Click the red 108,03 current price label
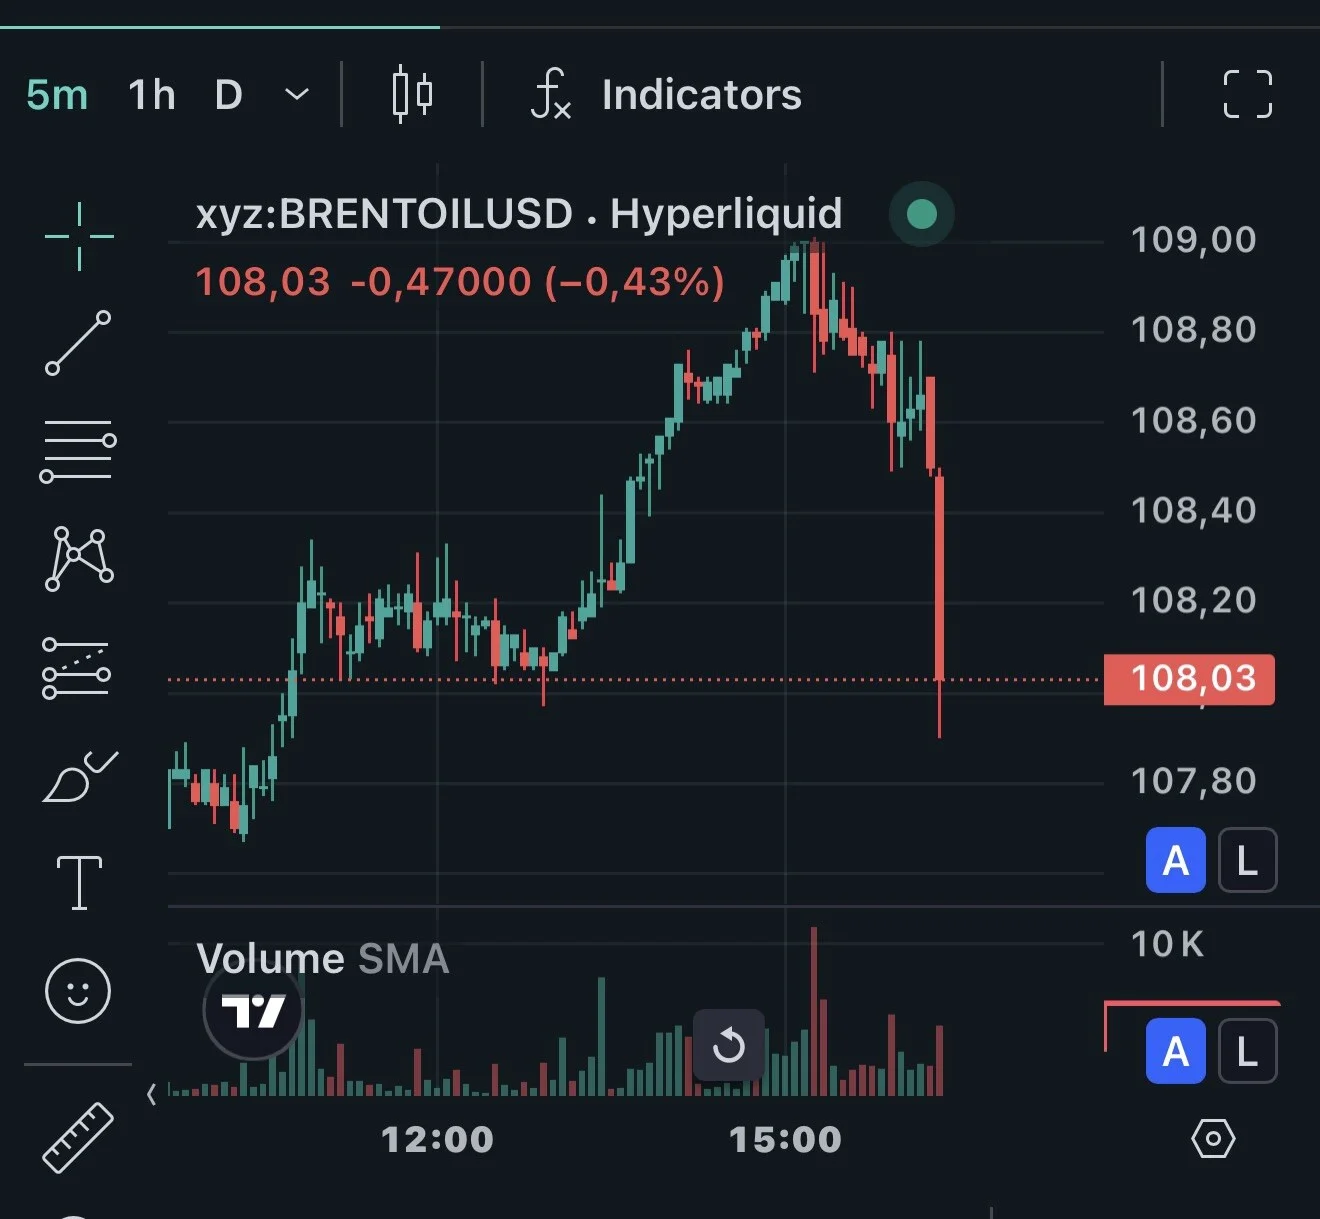Viewport: 1320px width, 1219px height. (1189, 680)
